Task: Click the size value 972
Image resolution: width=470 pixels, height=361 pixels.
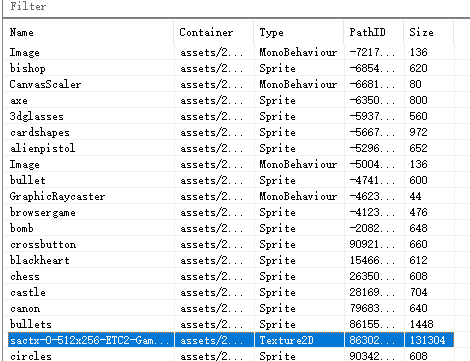Action: click(419, 132)
